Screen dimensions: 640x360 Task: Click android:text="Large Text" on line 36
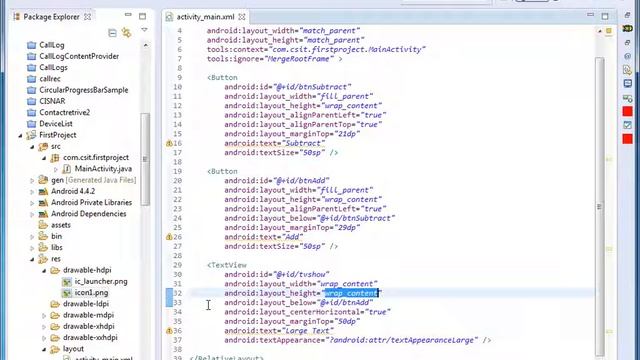279,331
